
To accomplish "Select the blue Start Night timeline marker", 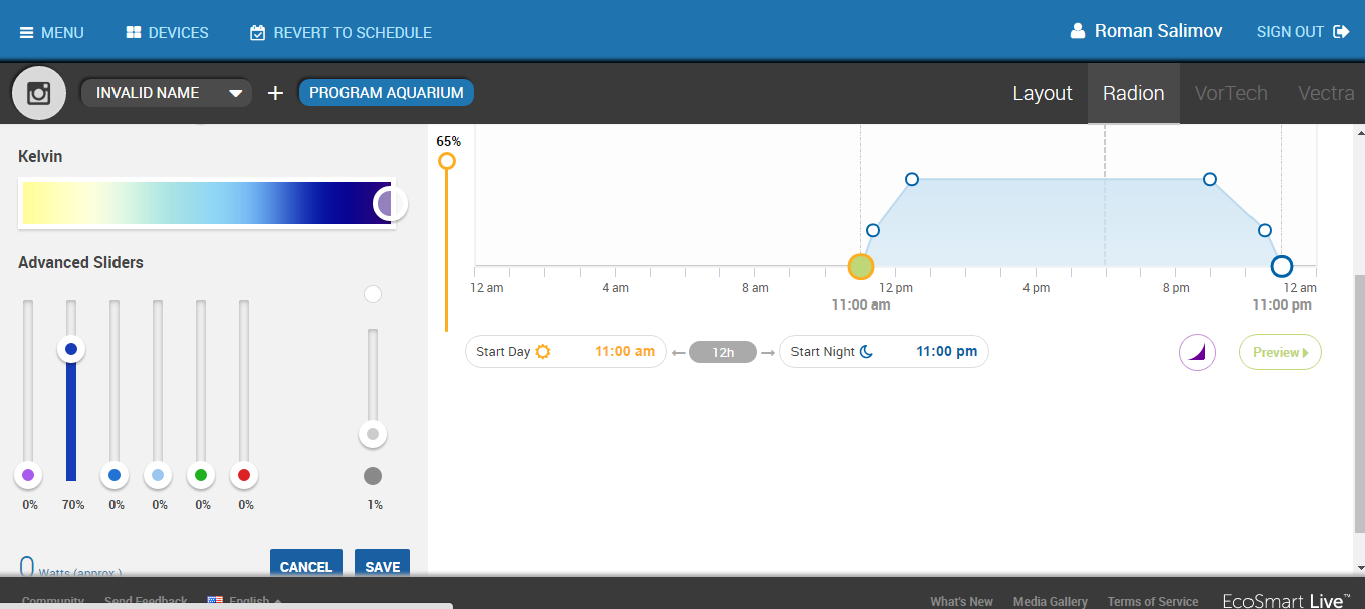I will coord(1282,266).
